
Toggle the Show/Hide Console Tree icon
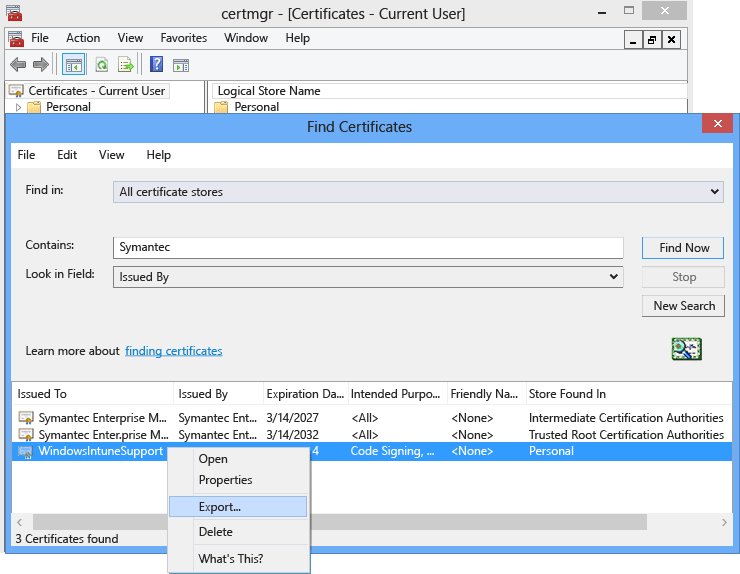[74, 64]
